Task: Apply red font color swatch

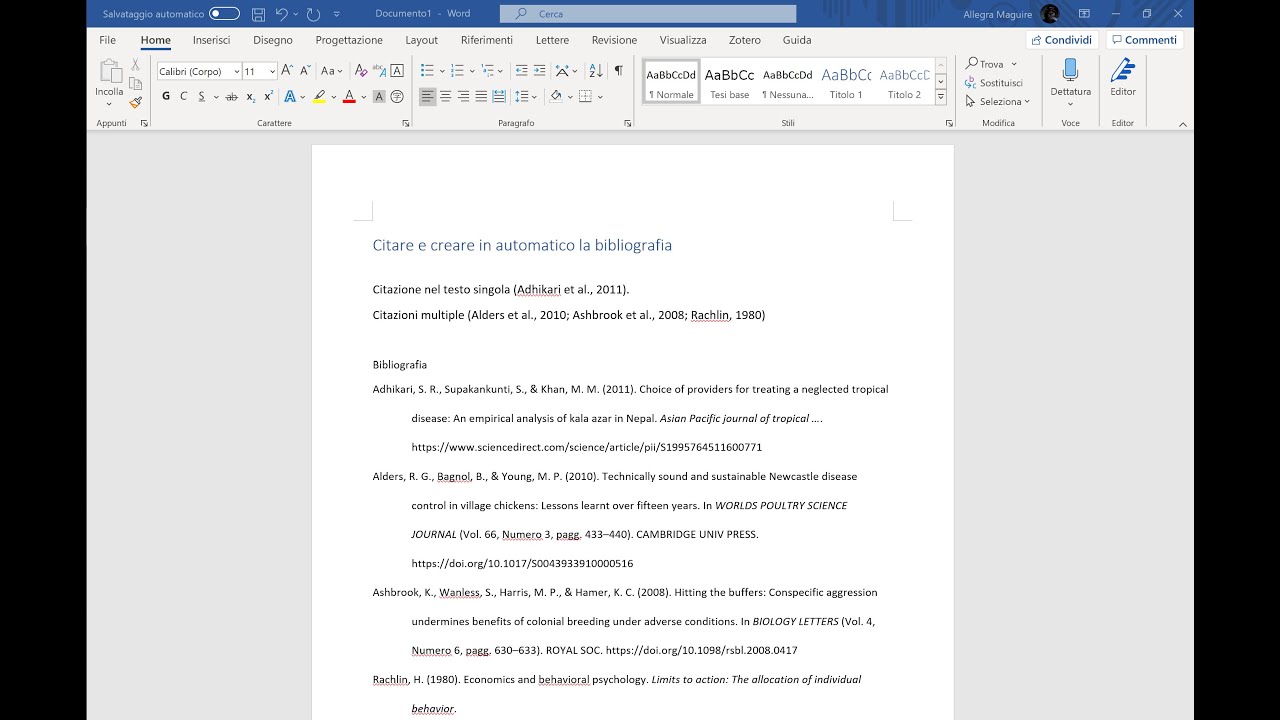Action: pos(349,97)
